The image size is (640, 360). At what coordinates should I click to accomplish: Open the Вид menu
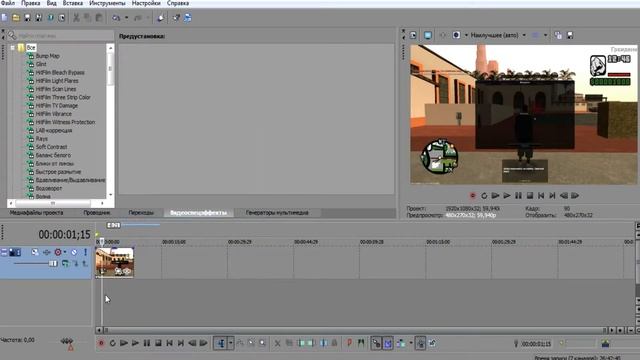pos(51,3)
